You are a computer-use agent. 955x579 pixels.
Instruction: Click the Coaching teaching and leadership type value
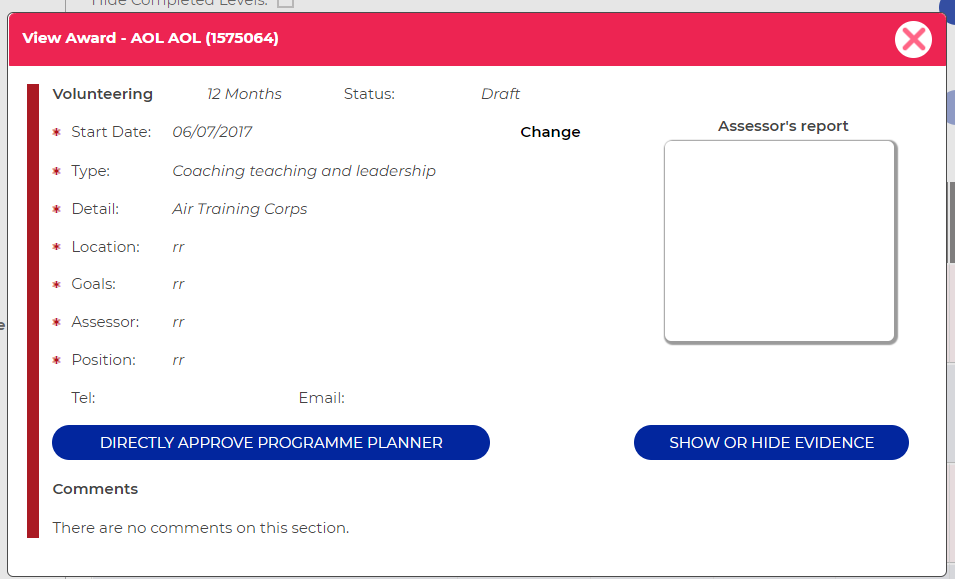(x=304, y=171)
